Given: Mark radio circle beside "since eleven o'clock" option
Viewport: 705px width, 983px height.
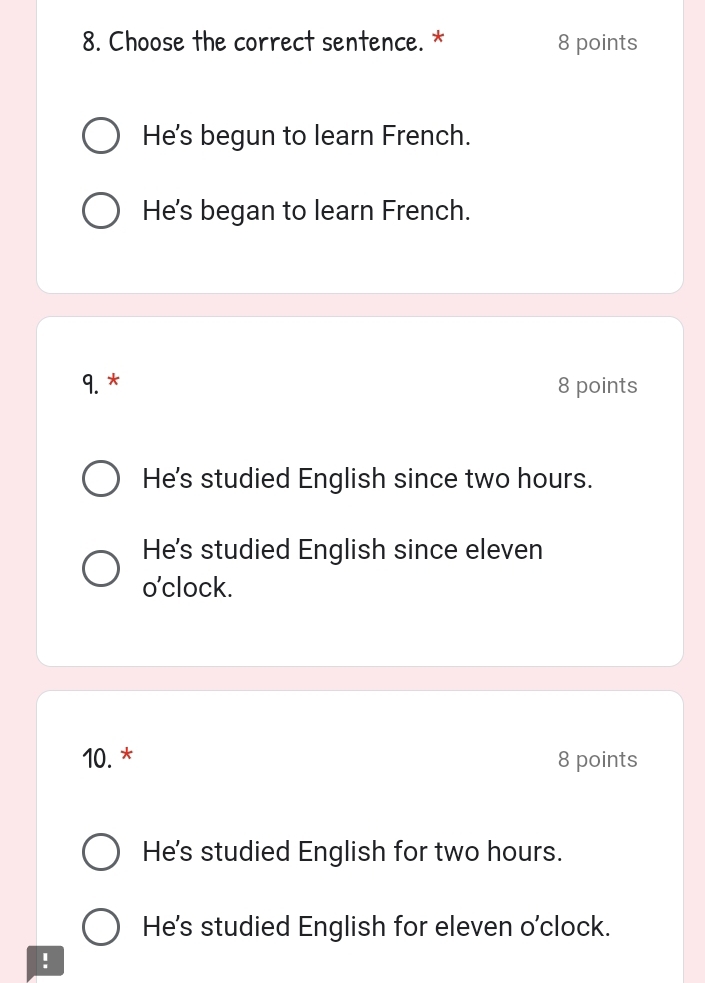Looking at the screenshot, I should pyautogui.click(x=101, y=569).
